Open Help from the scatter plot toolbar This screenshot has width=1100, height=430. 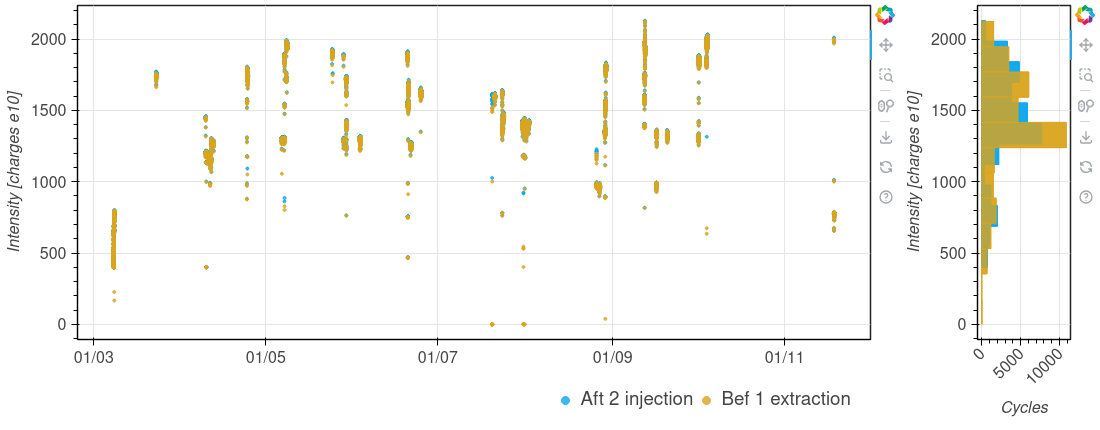pyautogui.click(x=885, y=197)
